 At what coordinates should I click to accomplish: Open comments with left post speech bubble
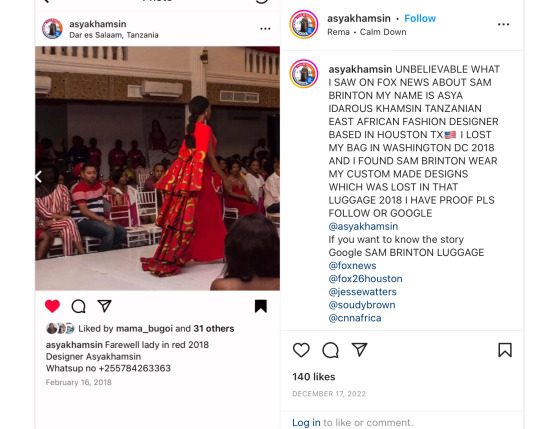(x=79, y=306)
